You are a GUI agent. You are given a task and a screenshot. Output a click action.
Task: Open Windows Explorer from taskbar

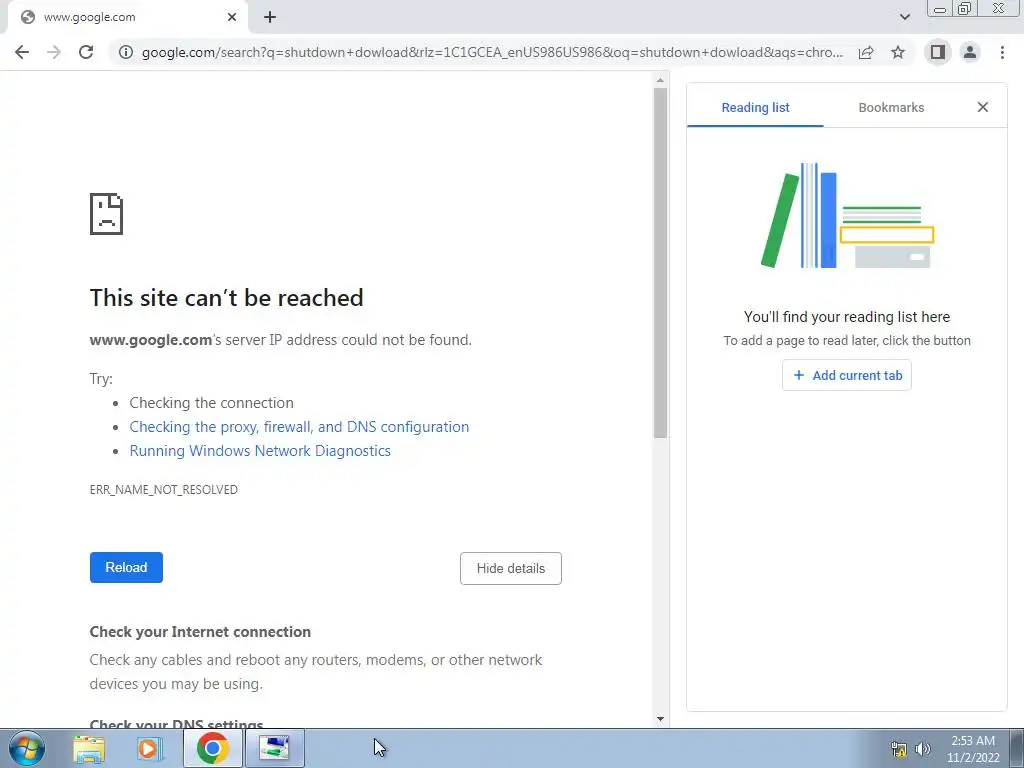point(89,748)
